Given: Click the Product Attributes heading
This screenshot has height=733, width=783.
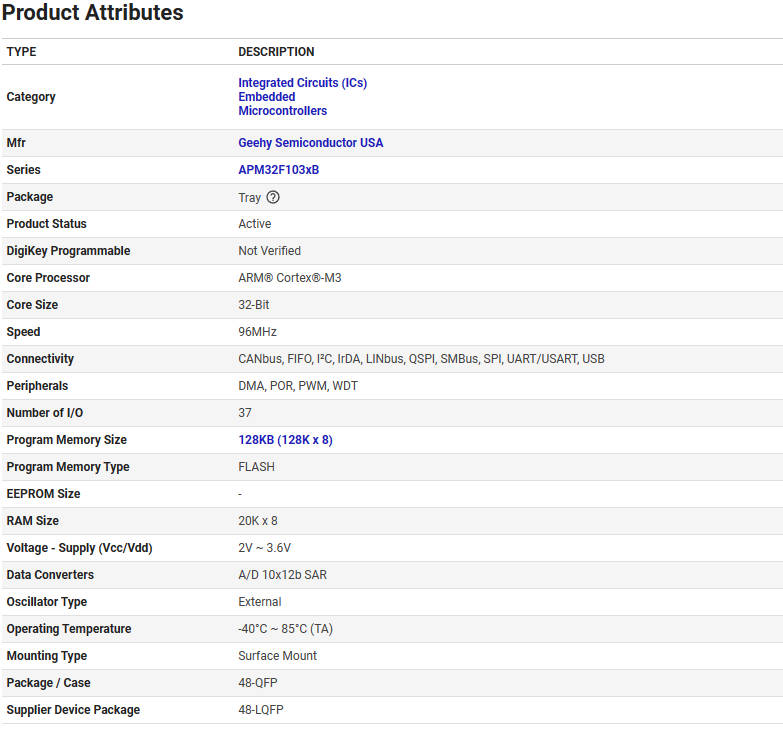Looking at the screenshot, I should [x=93, y=13].
